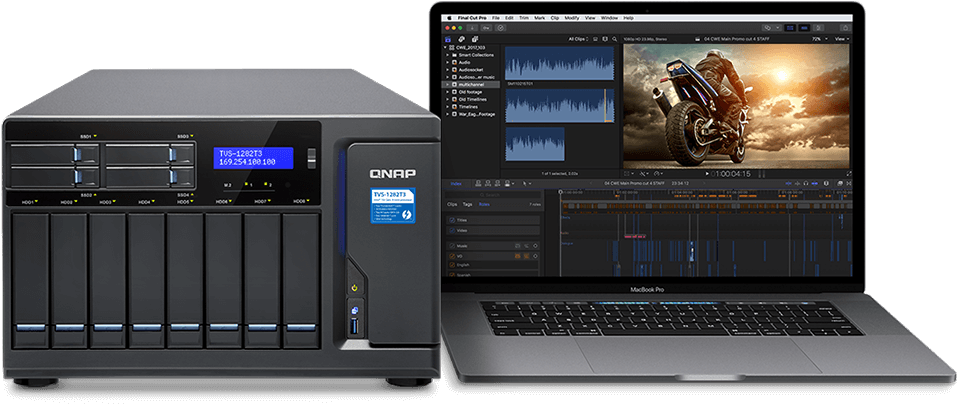Click the Index button
This screenshot has height=404, width=957.
(456, 184)
